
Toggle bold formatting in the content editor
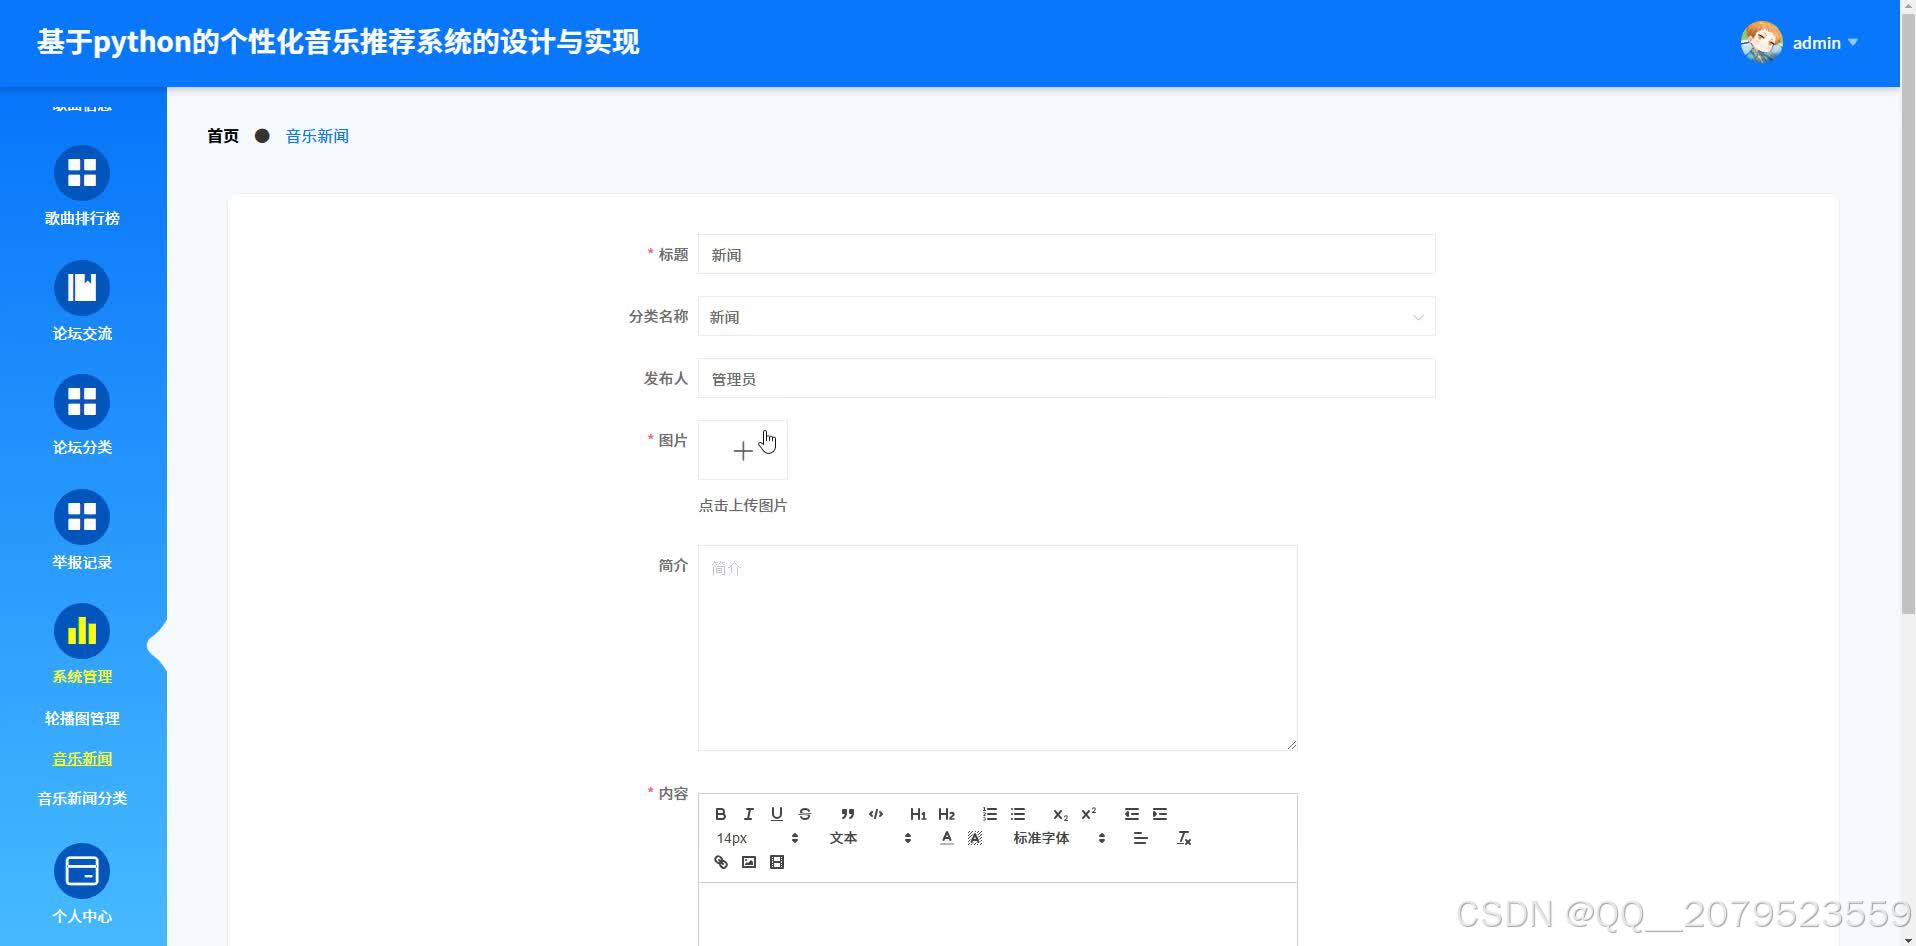720,814
